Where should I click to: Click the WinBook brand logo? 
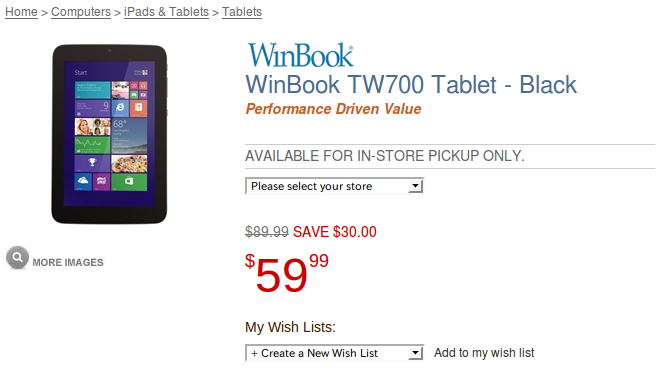click(x=300, y=55)
